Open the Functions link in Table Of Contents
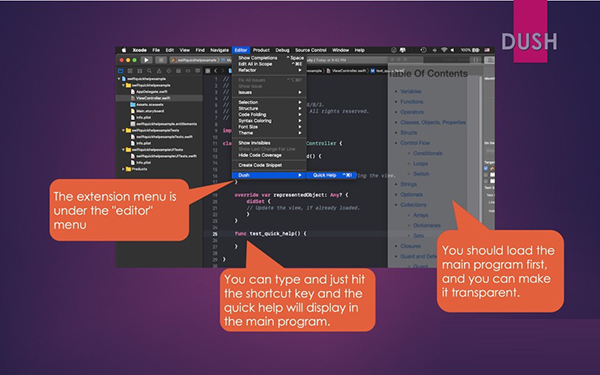600x375 pixels. coord(412,102)
